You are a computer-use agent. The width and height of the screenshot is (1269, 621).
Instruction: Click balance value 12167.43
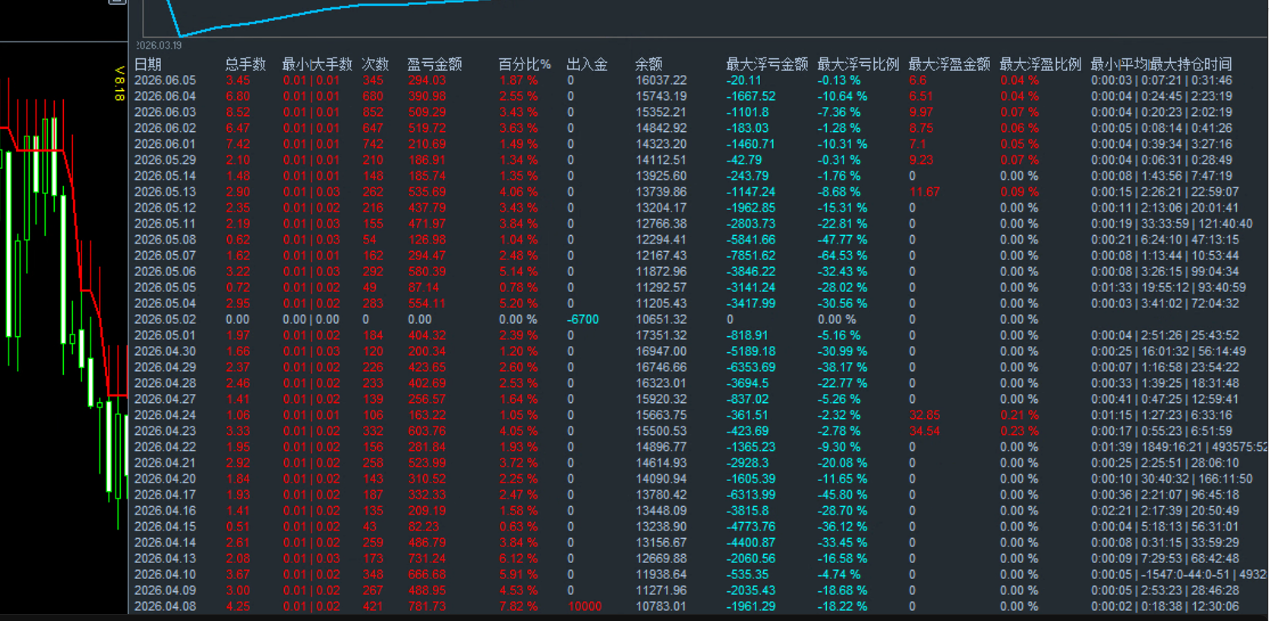pos(661,256)
